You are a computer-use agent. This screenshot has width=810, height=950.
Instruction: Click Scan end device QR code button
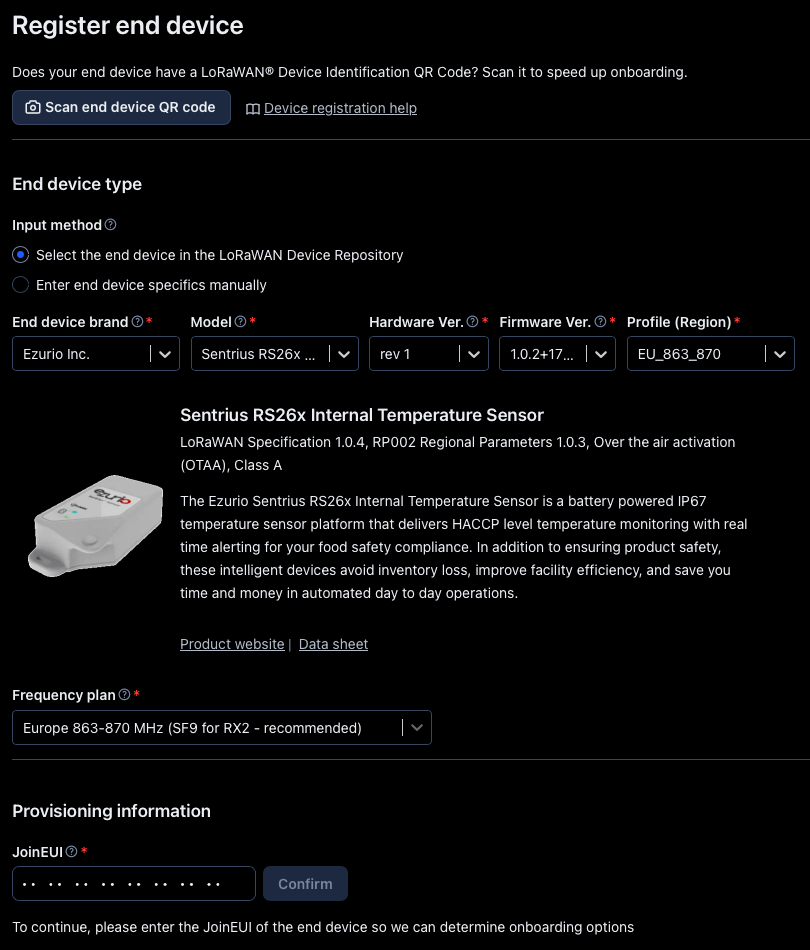pos(121,107)
